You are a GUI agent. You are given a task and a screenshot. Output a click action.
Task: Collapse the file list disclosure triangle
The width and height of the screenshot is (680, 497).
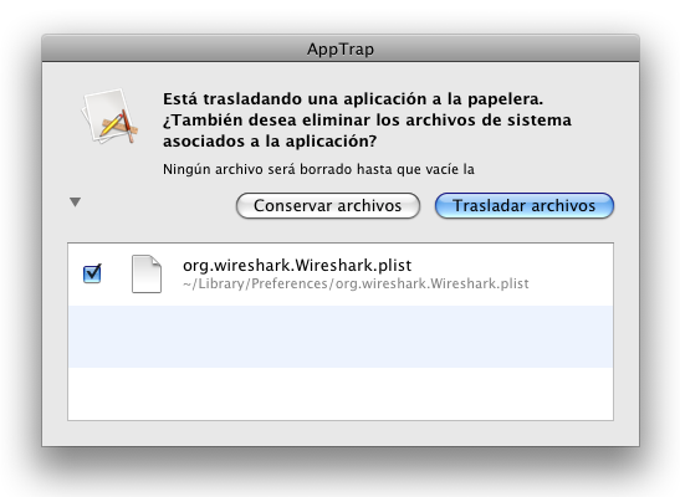pos(75,202)
